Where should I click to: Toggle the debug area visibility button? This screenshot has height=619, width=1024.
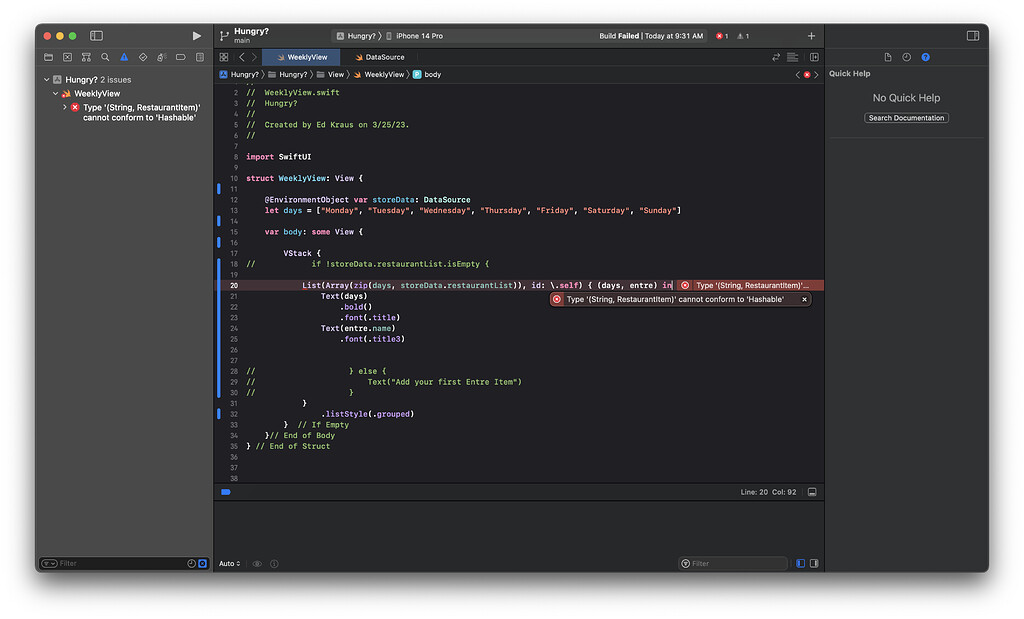812,492
